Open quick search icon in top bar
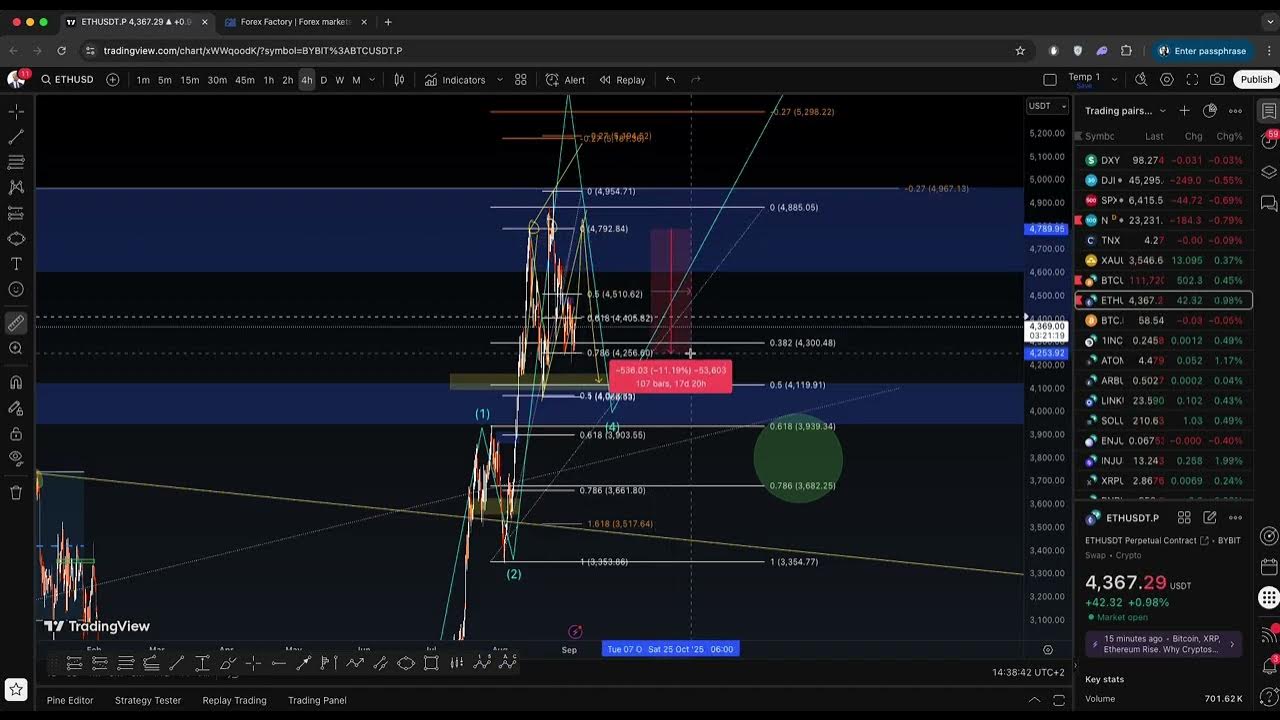 click(1141, 80)
